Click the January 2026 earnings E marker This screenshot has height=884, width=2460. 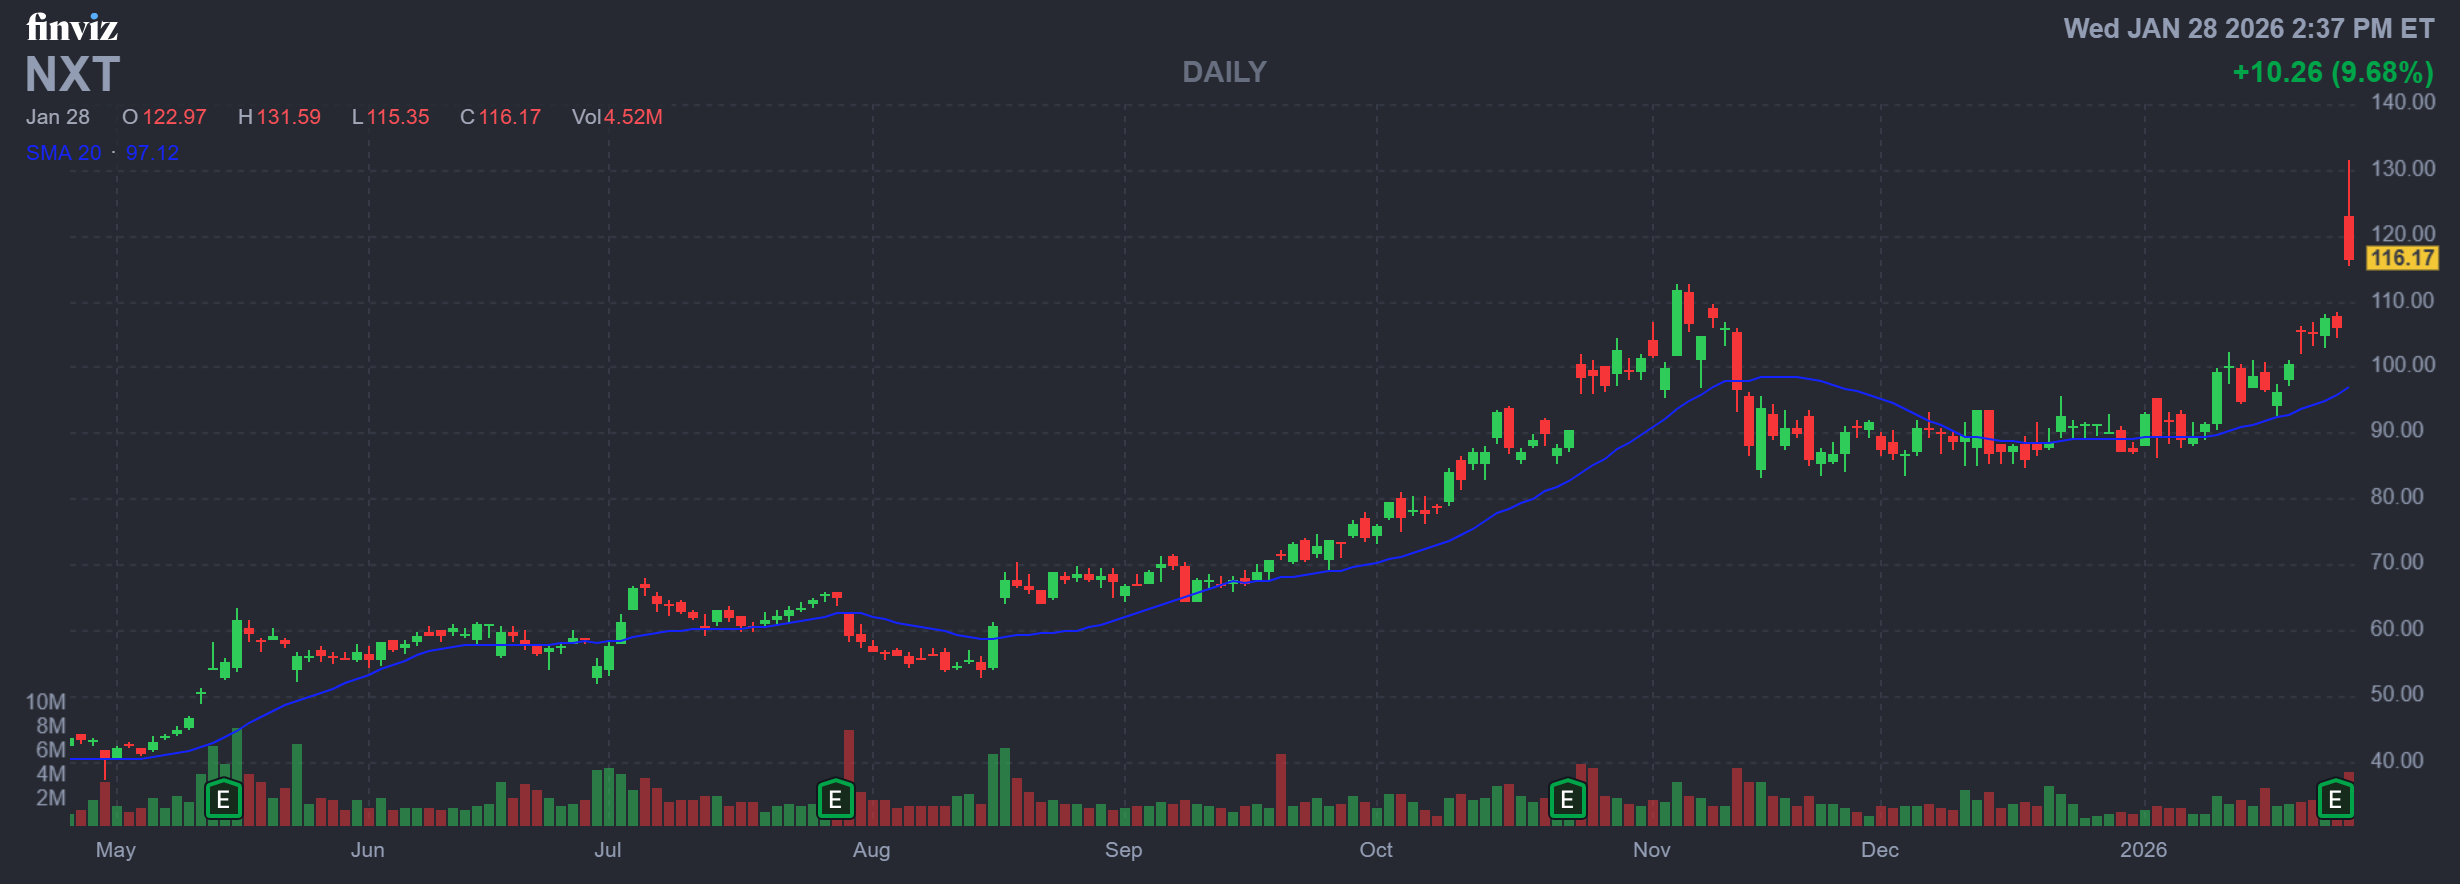coord(2335,800)
